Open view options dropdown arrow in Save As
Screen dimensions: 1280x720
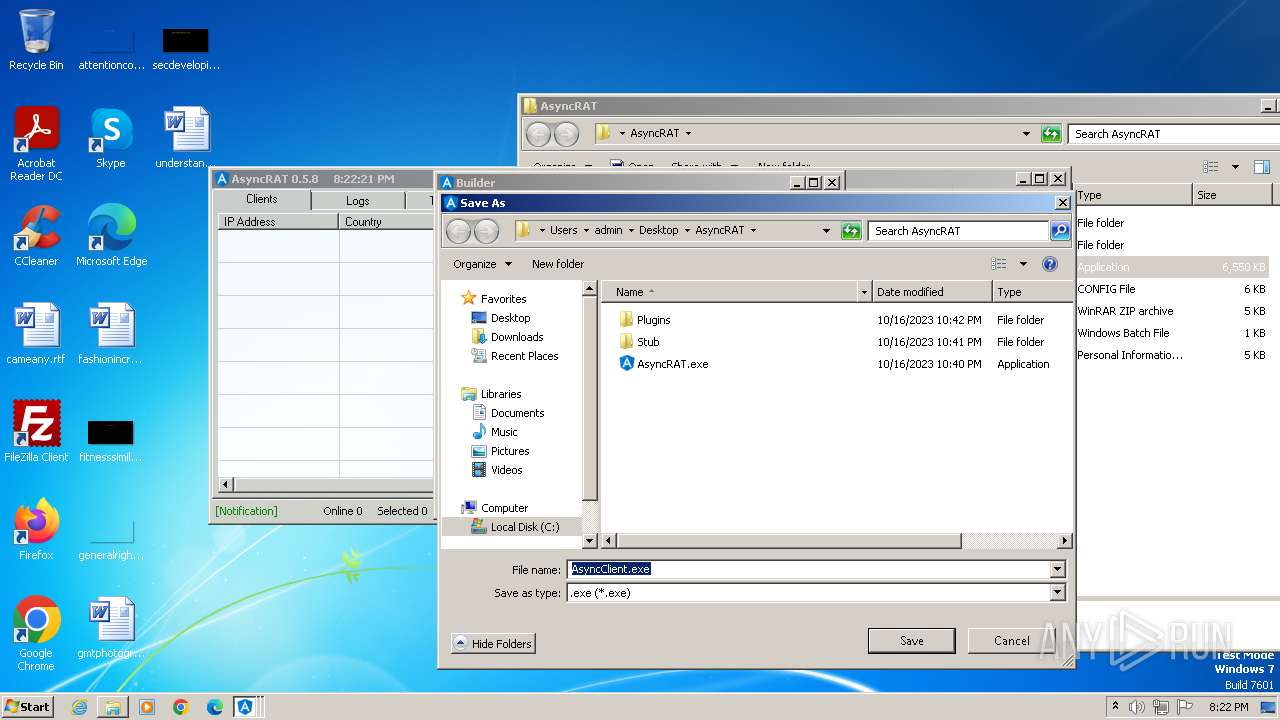click(1023, 264)
